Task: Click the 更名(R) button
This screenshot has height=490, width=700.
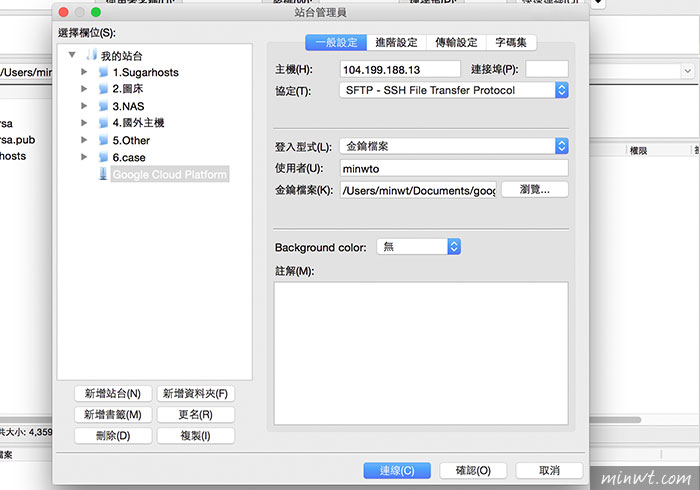Action: [196, 415]
